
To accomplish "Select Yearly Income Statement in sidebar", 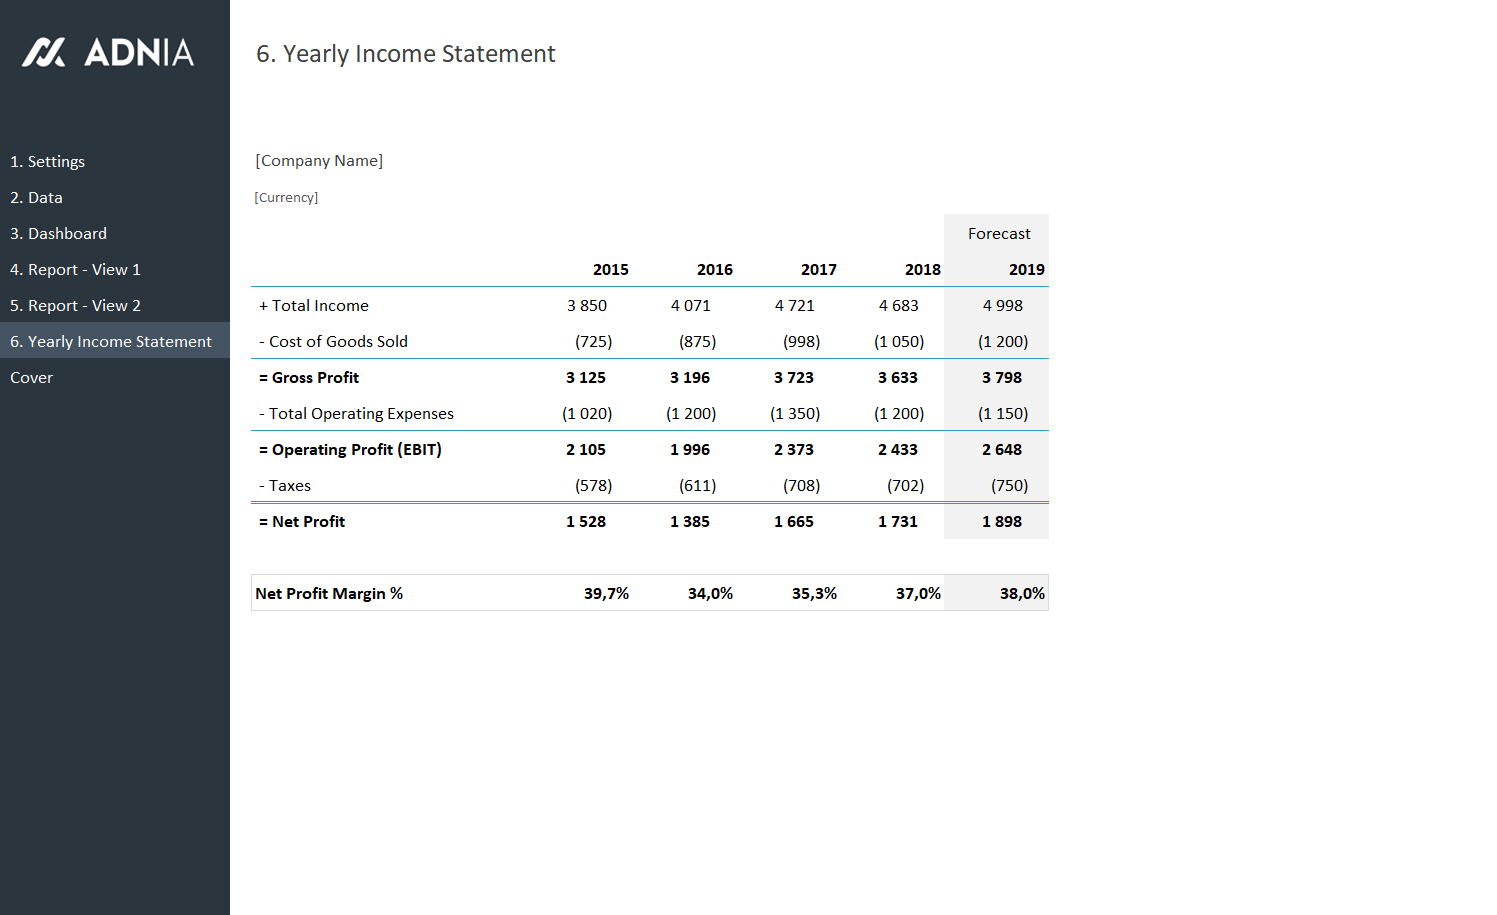I will [111, 341].
